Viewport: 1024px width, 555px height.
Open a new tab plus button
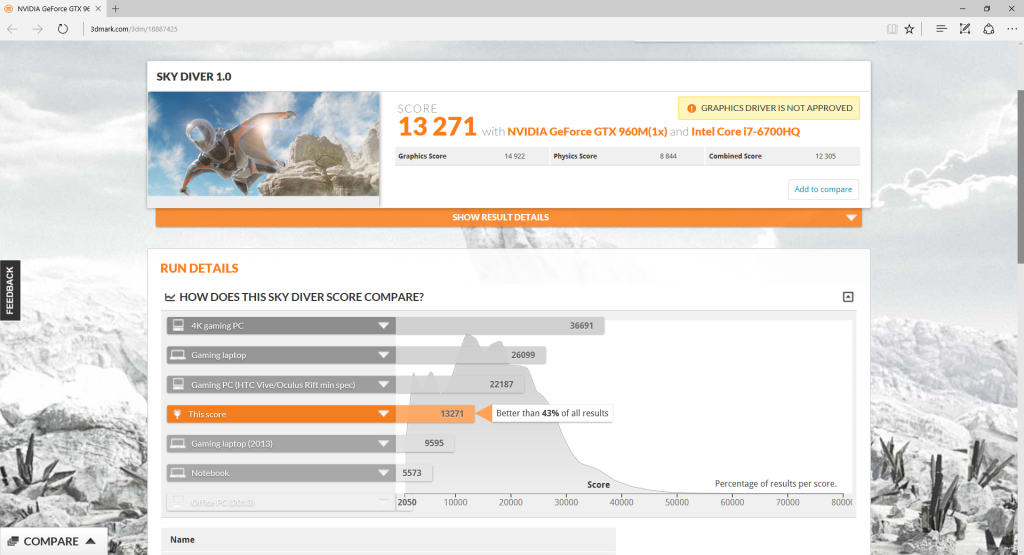pyautogui.click(x=116, y=8)
